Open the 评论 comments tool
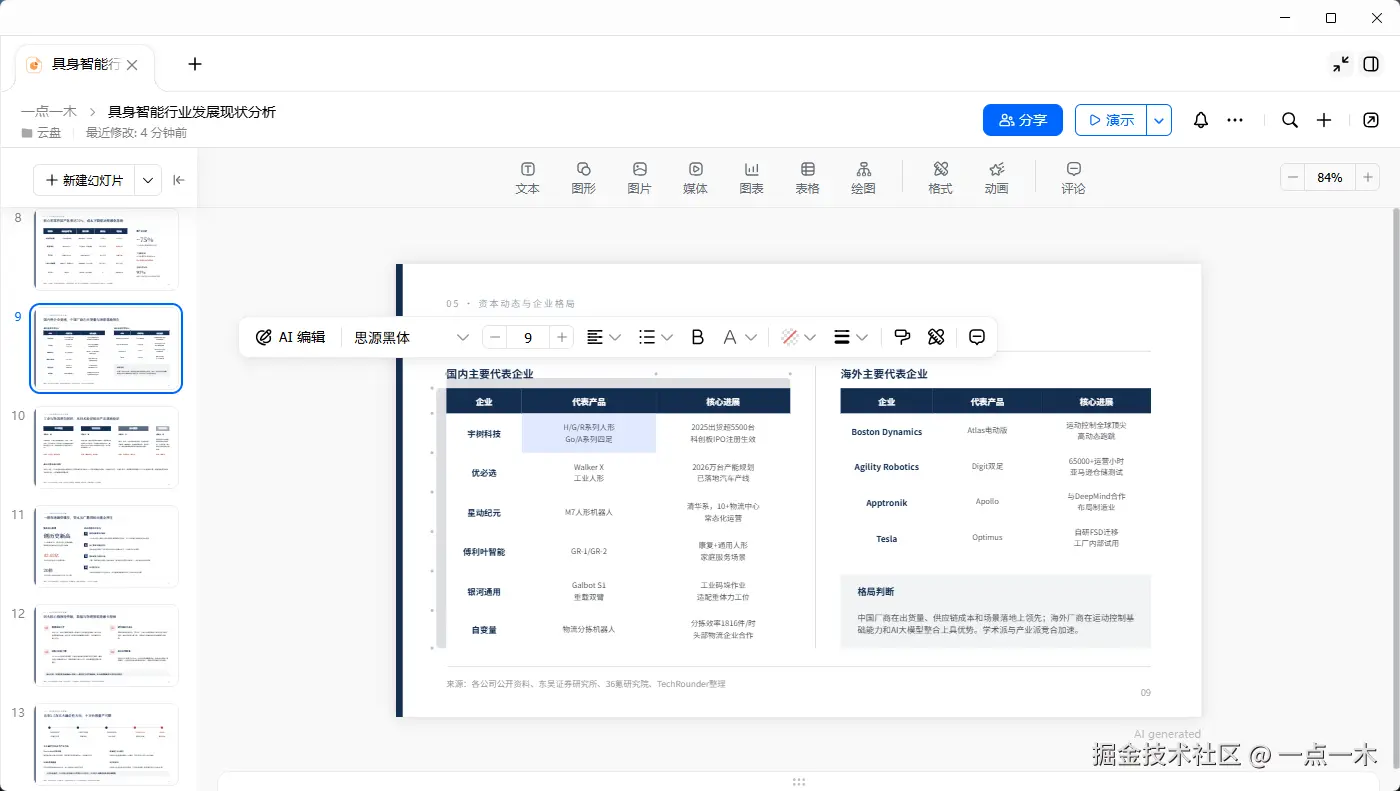This screenshot has width=1400, height=791. point(1073,178)
